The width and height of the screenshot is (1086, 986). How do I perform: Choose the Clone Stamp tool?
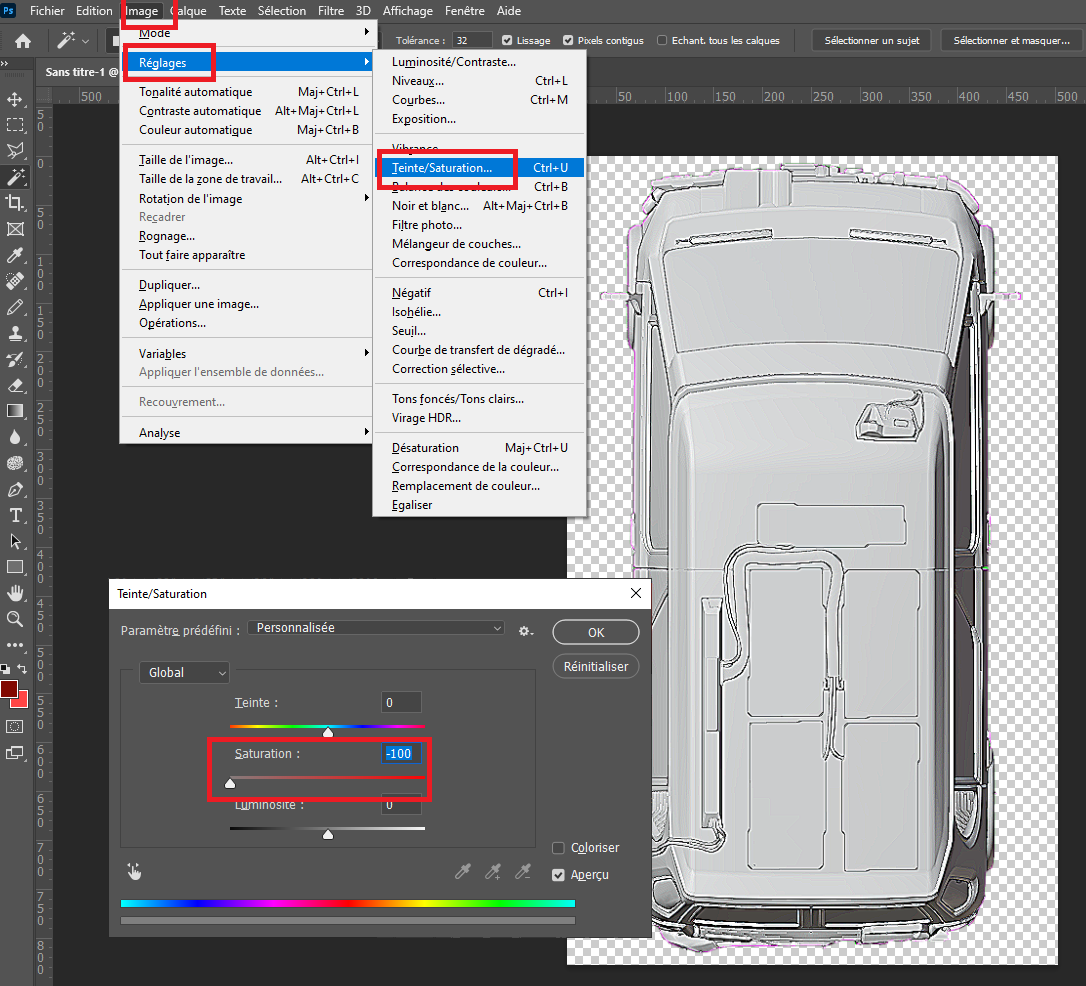pyautogui.click(x=15, y=334)
